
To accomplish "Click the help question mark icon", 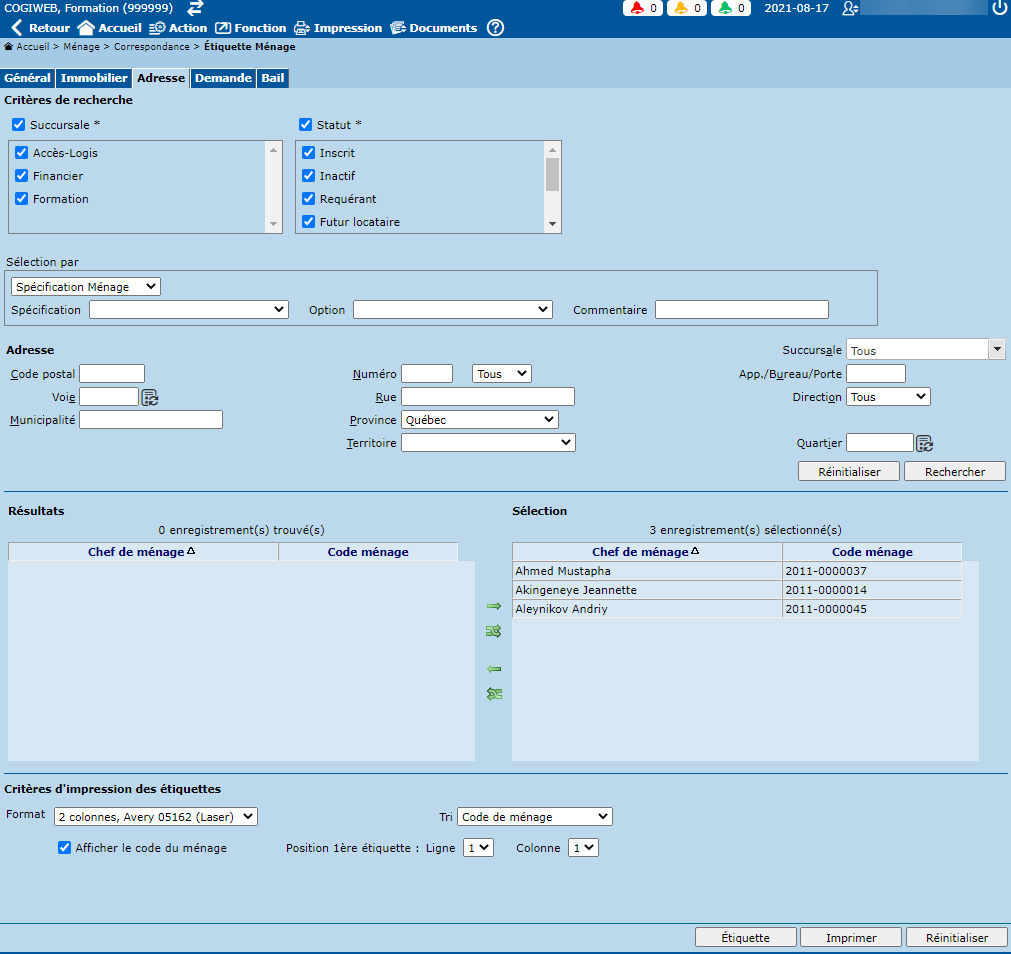I will 495,28.
